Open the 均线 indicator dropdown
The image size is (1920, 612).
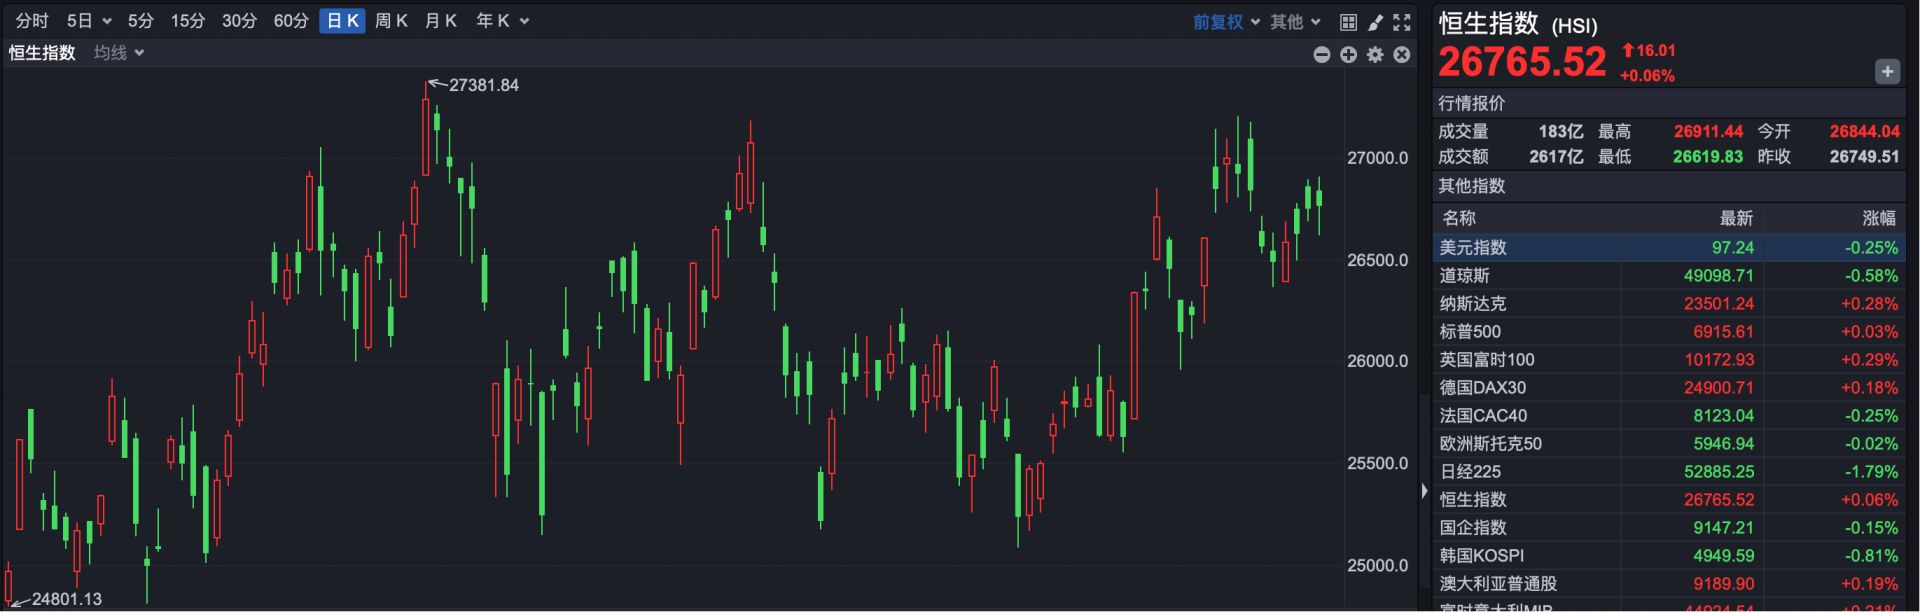coord(119,53)
